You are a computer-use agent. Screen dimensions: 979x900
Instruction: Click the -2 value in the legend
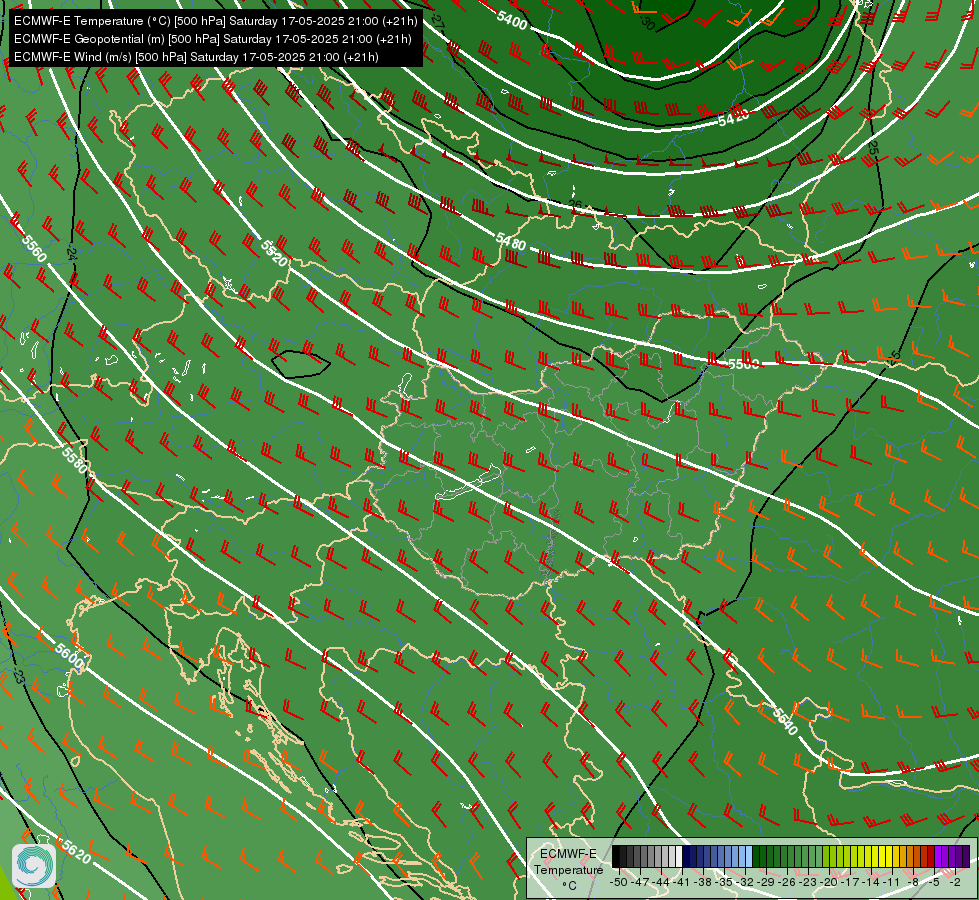click(955, 883)
